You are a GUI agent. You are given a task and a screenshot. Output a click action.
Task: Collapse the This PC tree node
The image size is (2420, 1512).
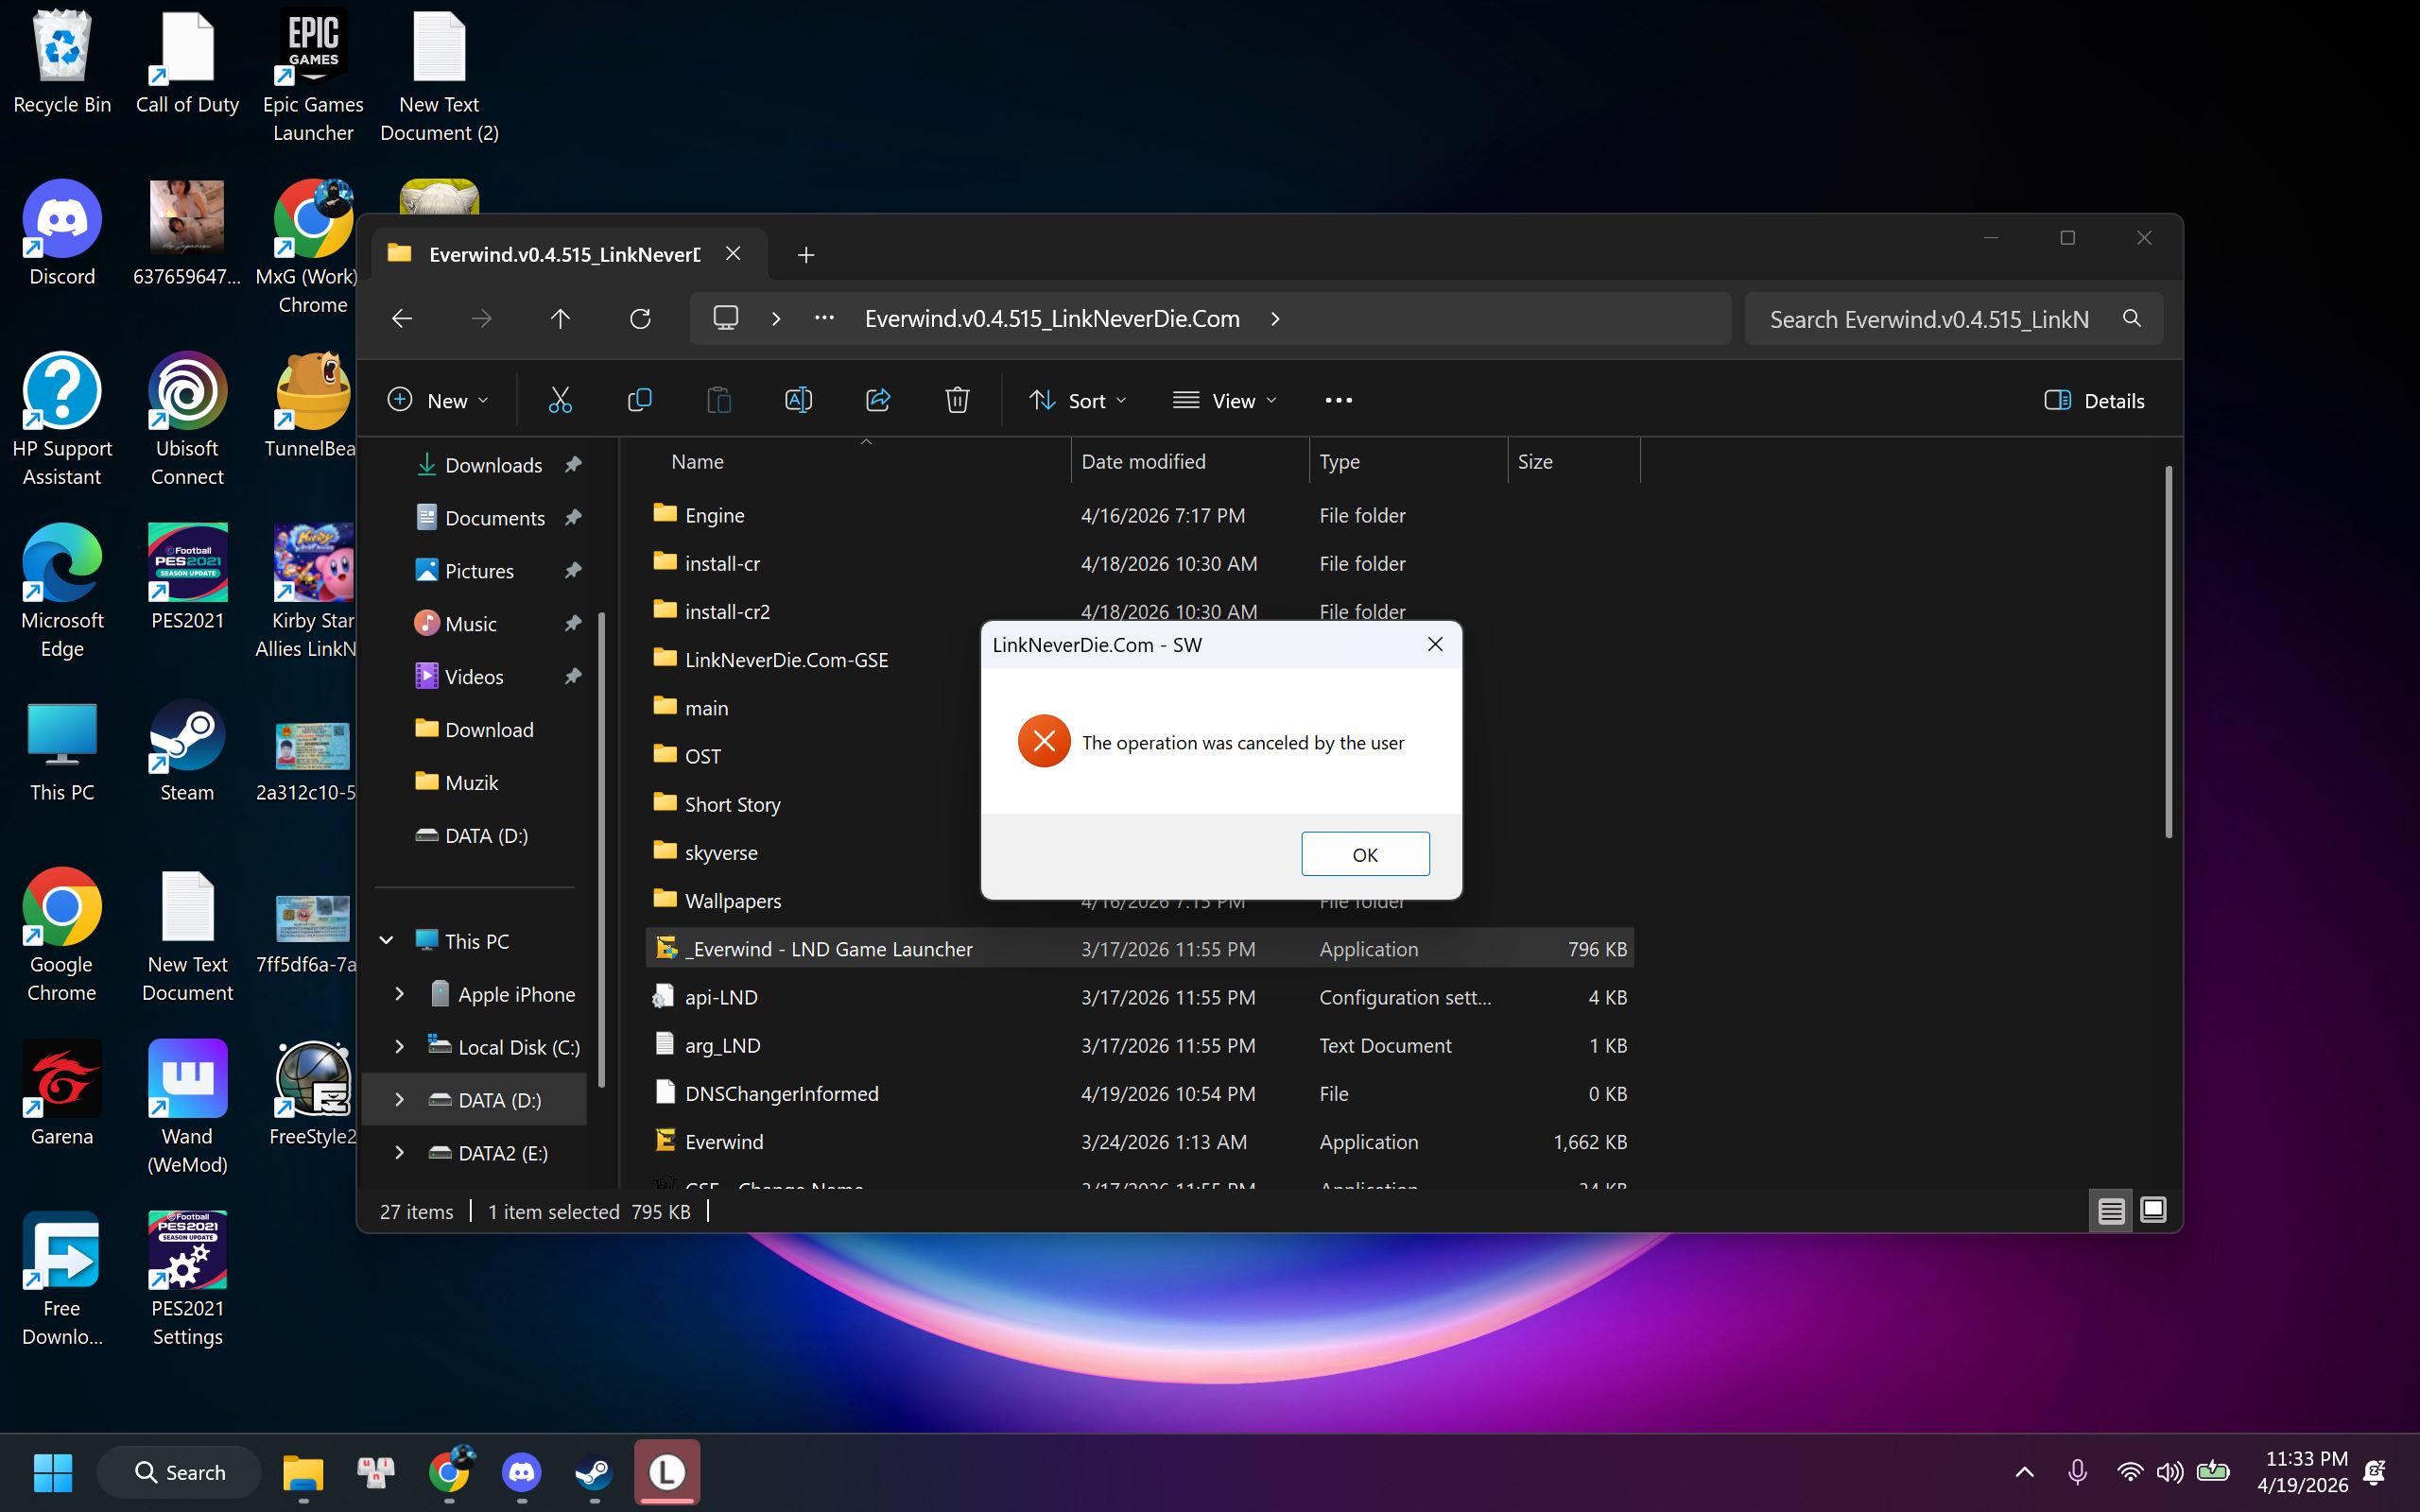tap(386, 940)
